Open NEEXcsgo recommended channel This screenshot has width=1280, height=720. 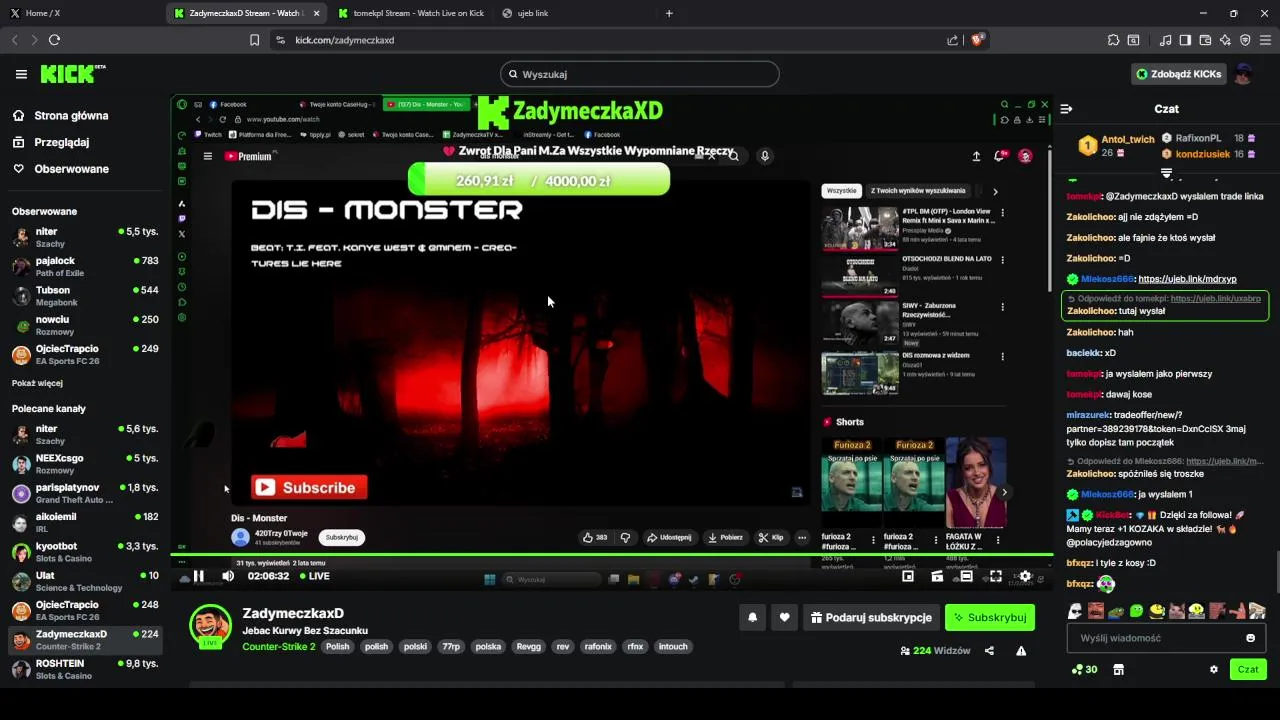(x=85, y=463)
